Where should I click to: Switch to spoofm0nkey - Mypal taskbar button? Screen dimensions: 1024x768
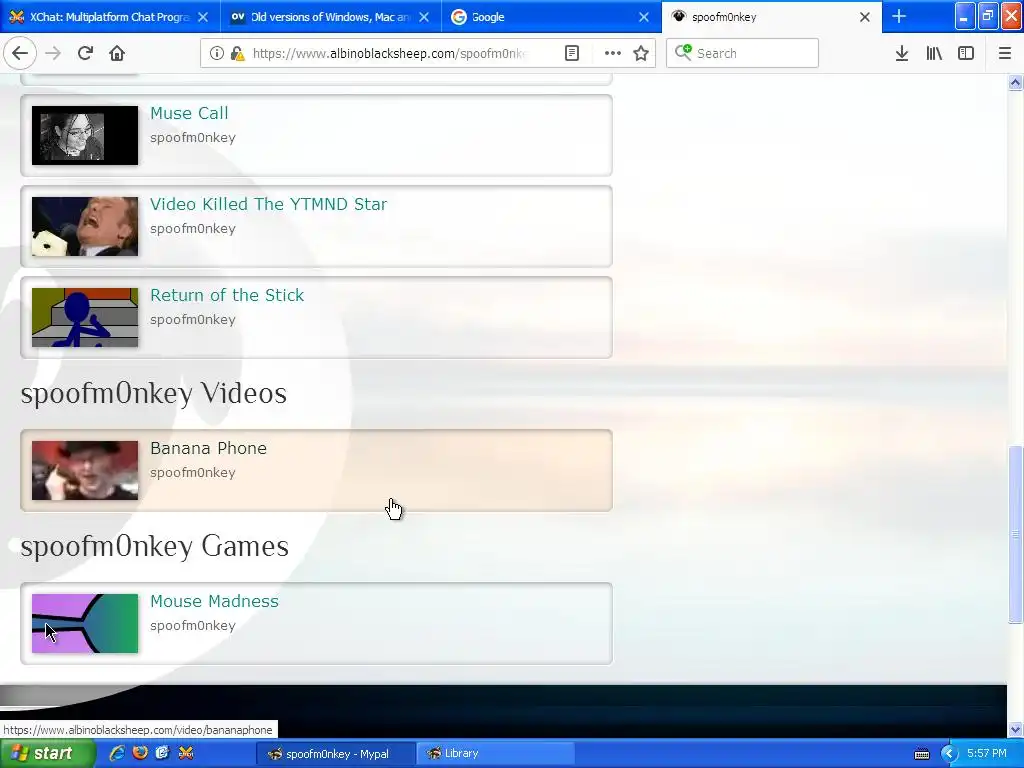[334, 754]
